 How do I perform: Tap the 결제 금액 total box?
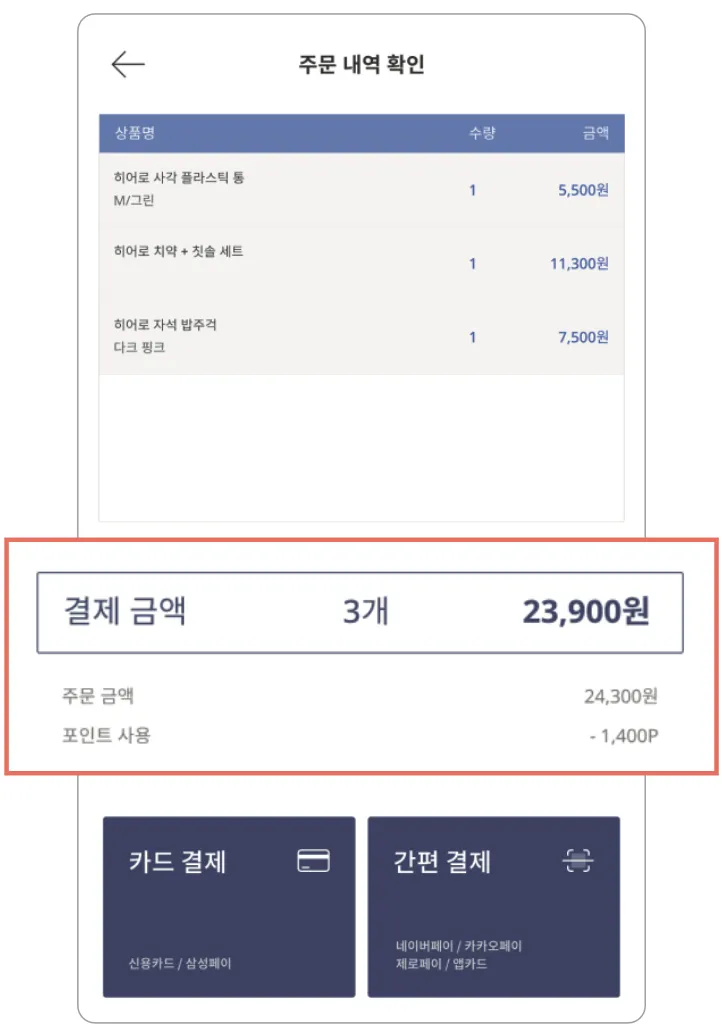(x=360, y=613)
